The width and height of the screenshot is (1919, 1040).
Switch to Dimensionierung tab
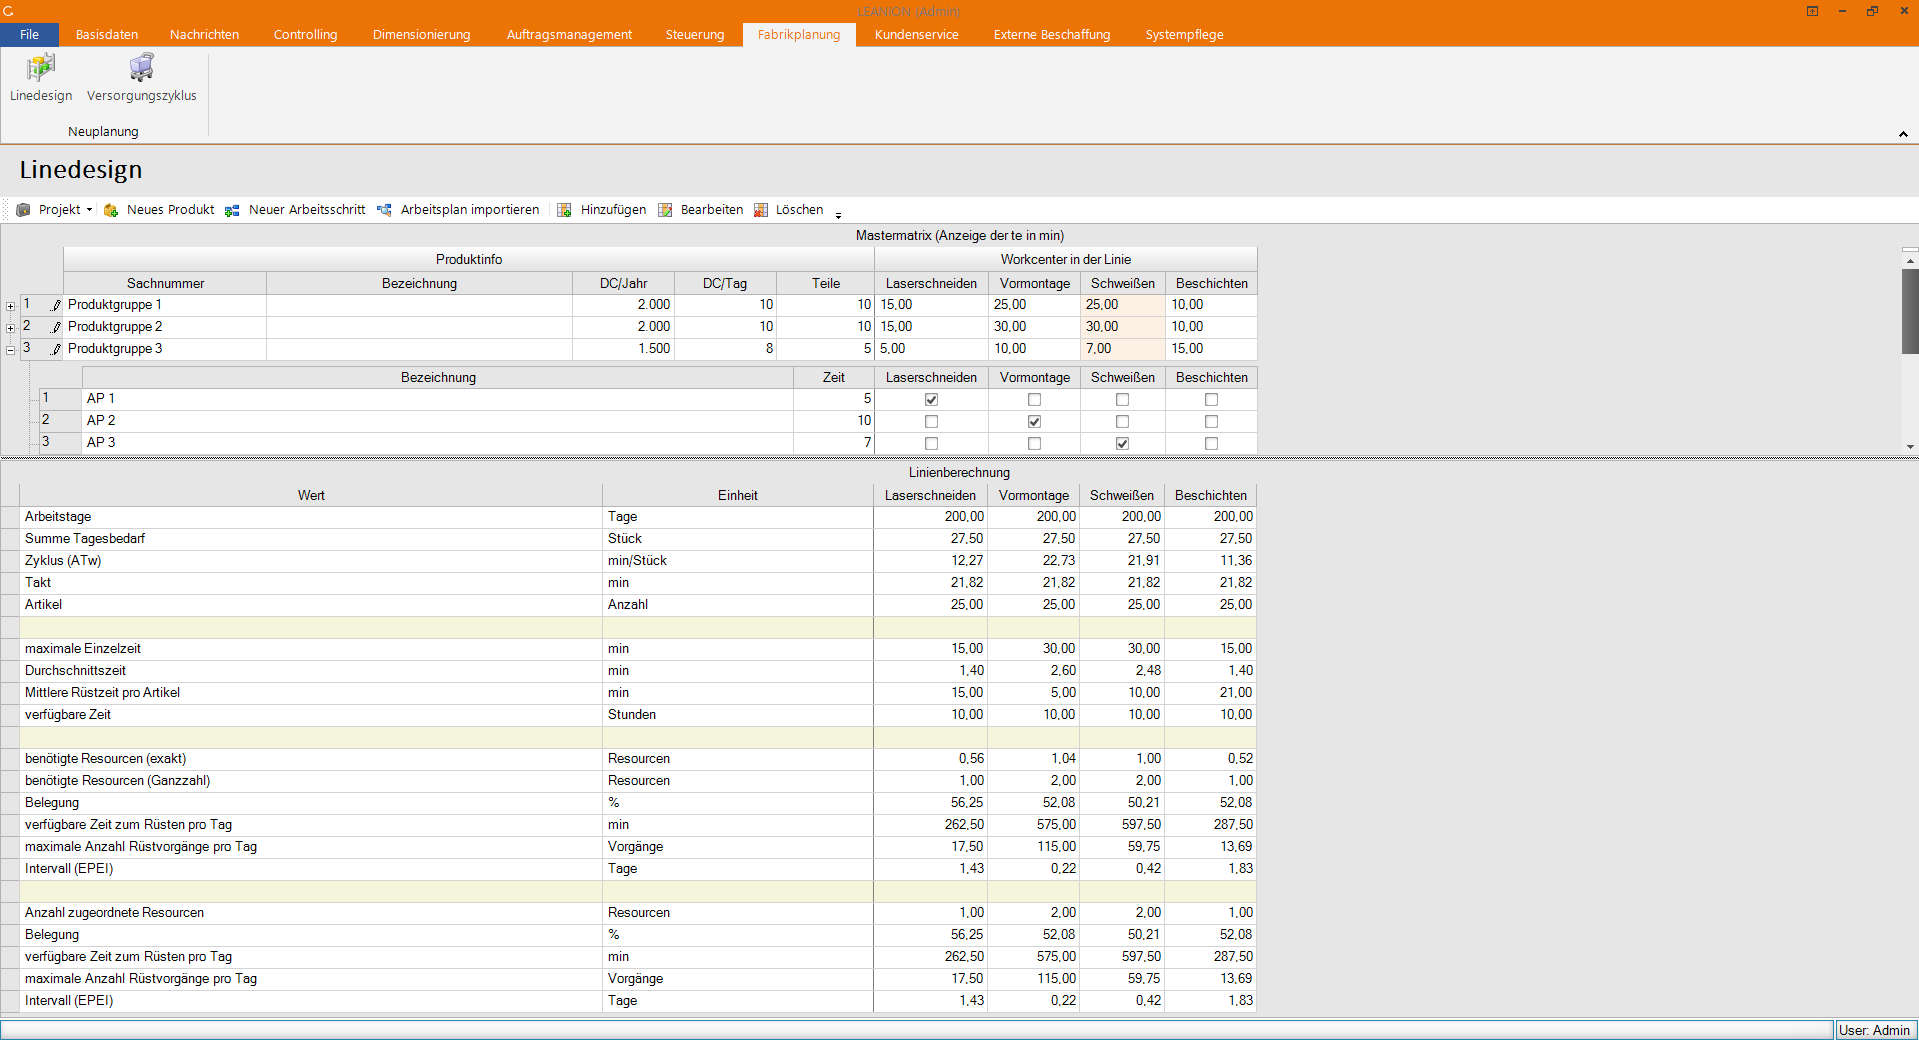[421, 35]
